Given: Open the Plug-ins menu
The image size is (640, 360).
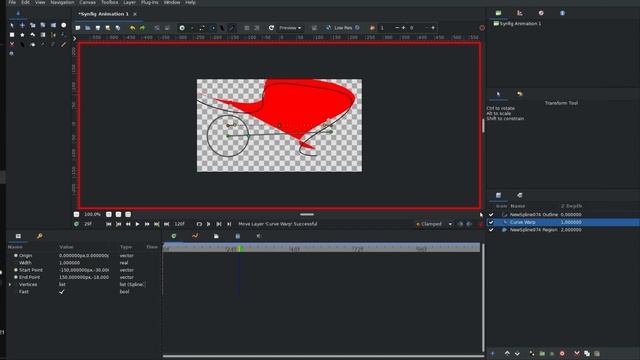Looking at the screenshot, I should pyautogui.click(x=150, y=2).
